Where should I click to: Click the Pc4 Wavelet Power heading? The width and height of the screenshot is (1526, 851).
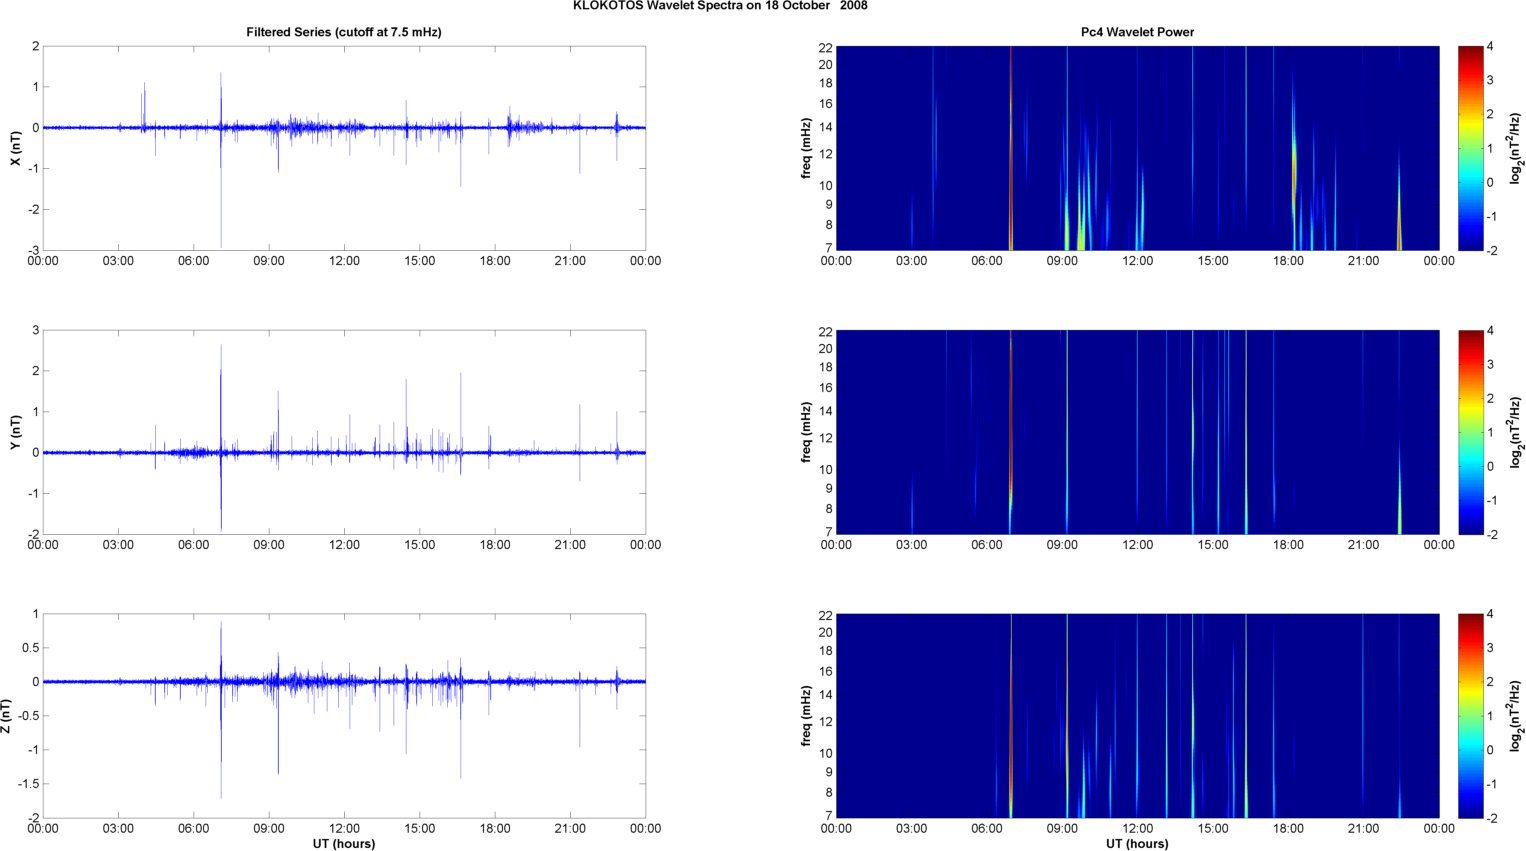coord(1137,32)
